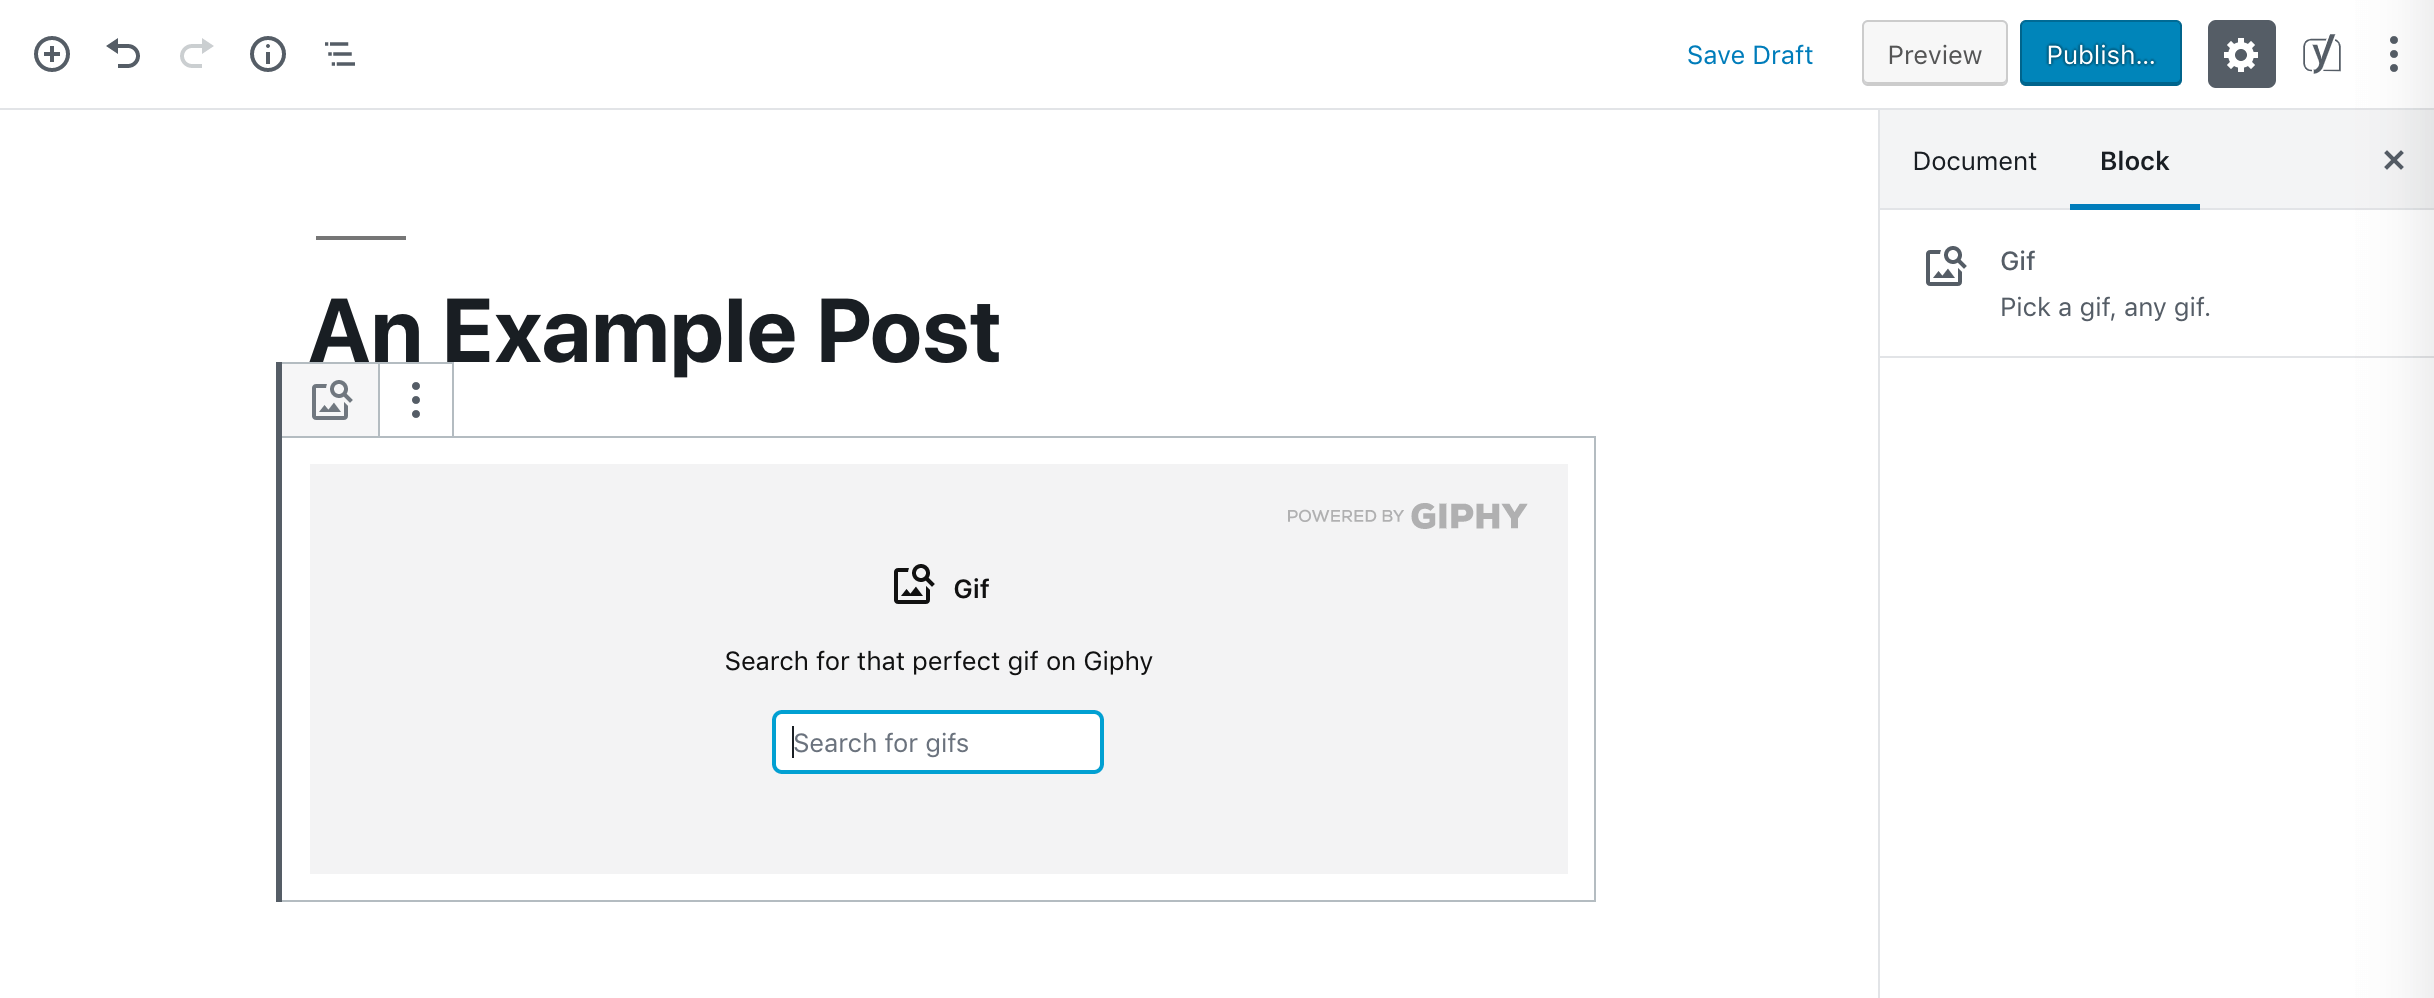Click the Add block plus icon
2434x998 pixels.
point(52,54)
